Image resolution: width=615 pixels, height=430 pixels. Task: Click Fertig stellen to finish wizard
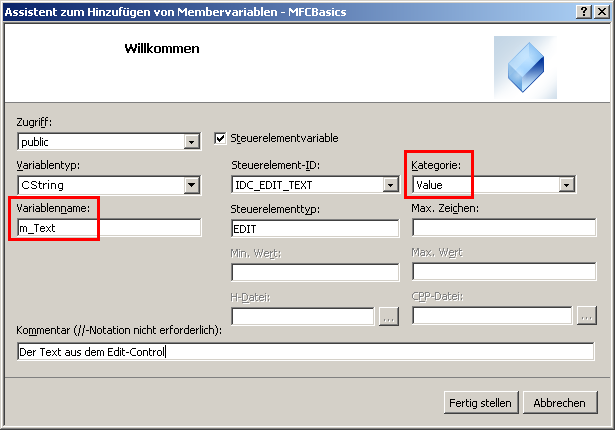point(481,403)
